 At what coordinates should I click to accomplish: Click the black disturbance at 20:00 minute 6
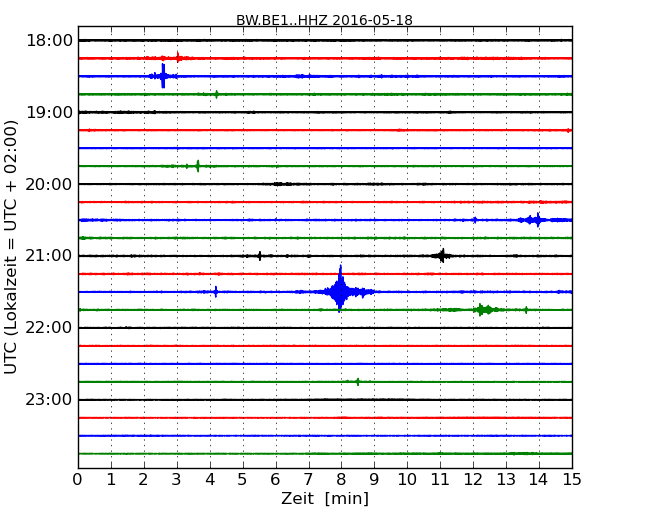tap(282, 184)
